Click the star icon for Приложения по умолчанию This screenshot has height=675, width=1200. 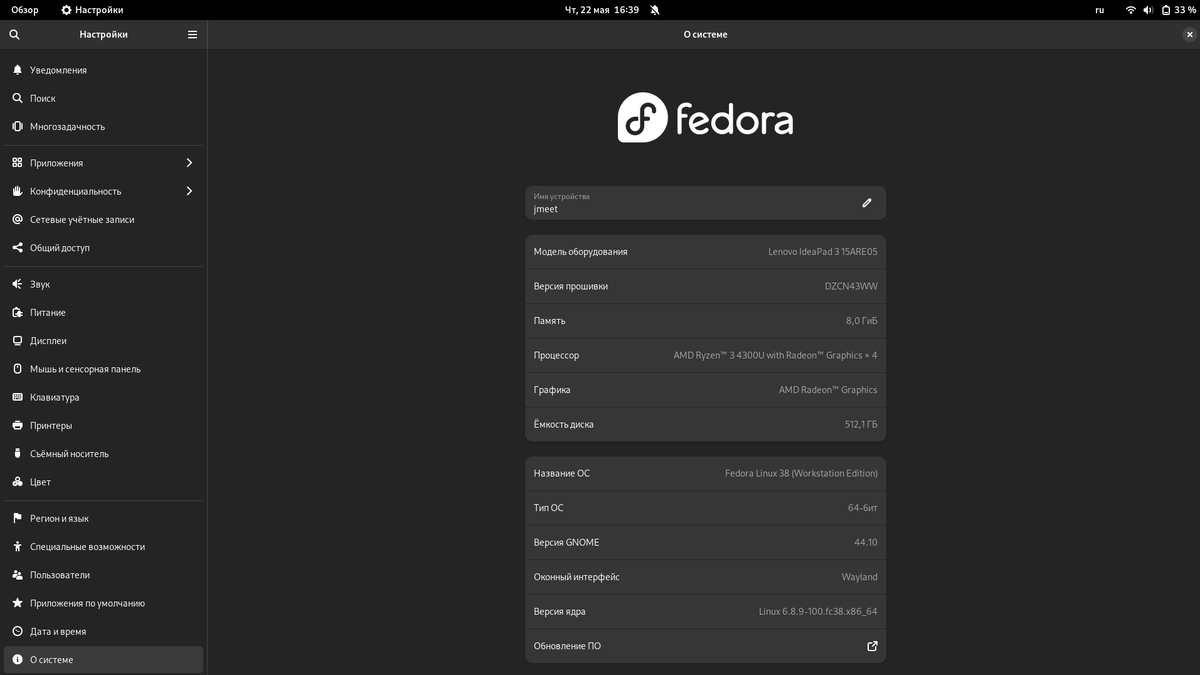(17, 603)
